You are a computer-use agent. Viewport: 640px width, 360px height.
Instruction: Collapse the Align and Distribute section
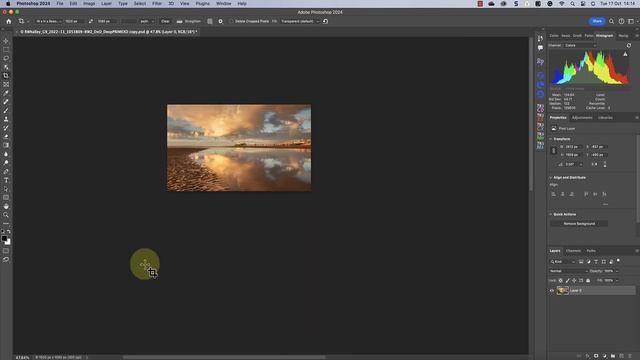(x=551, y=178)
